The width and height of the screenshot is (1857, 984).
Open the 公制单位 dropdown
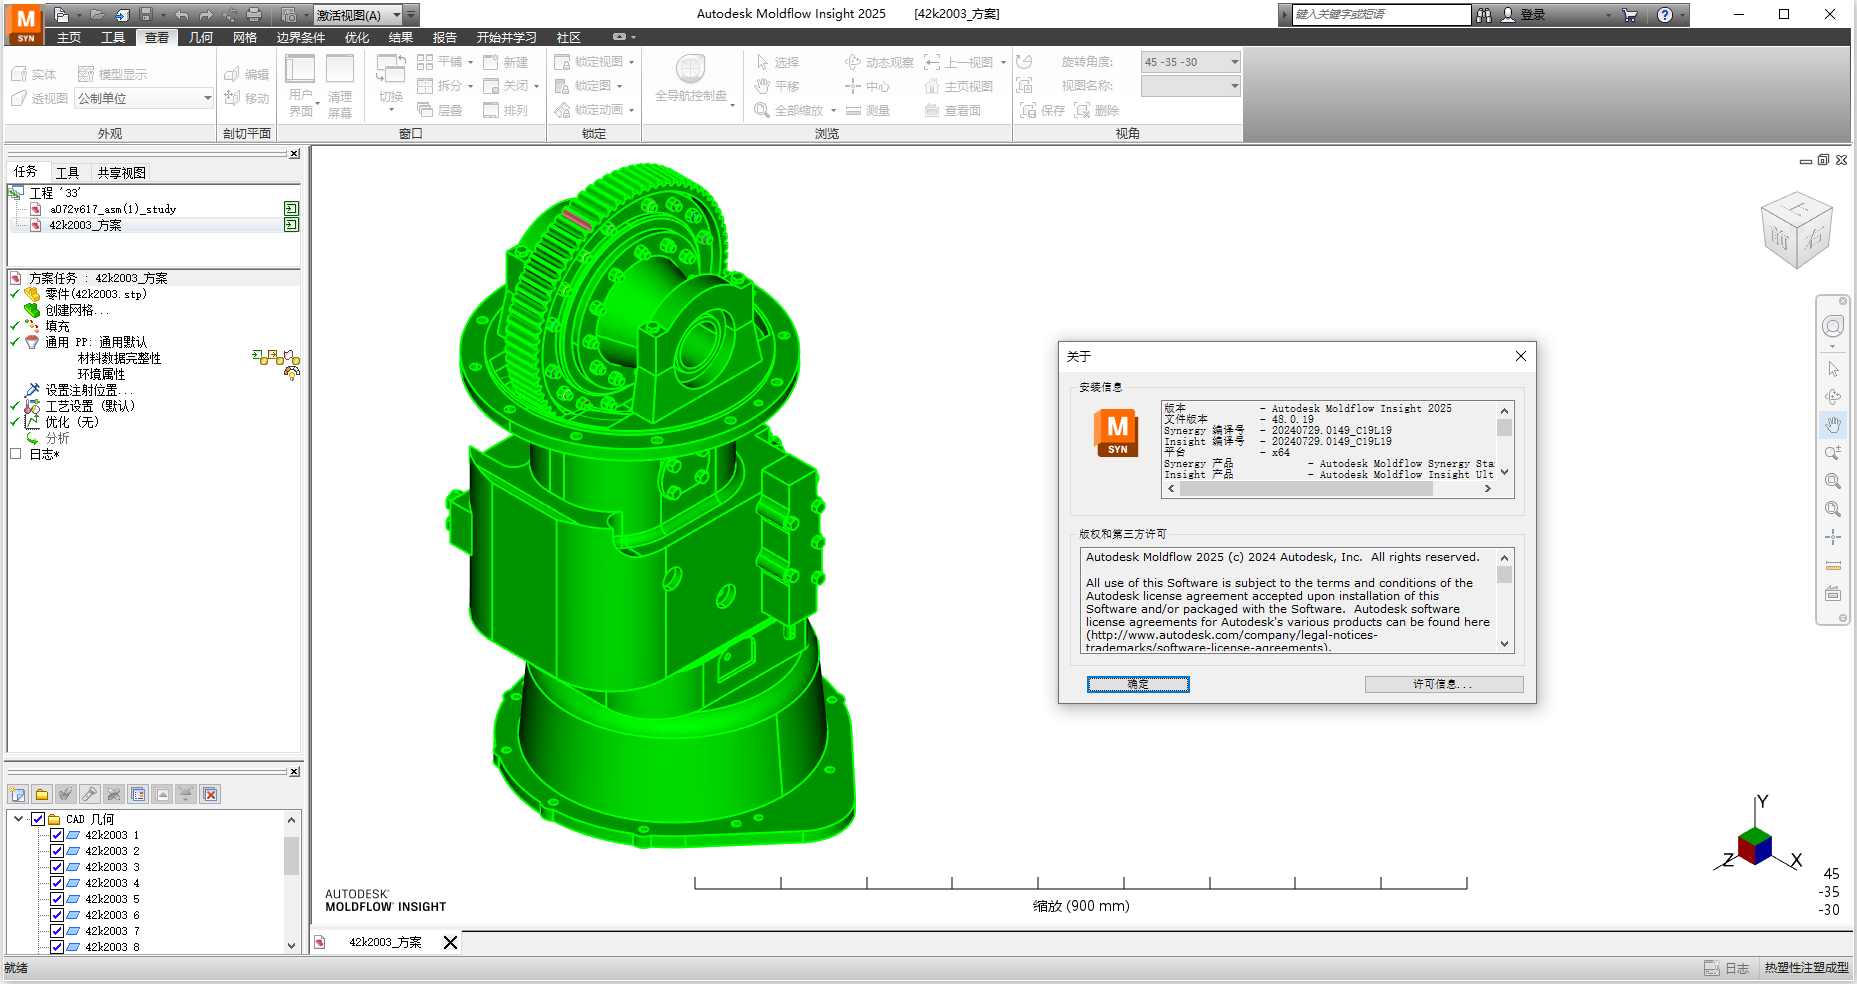[x=206, y=98]
